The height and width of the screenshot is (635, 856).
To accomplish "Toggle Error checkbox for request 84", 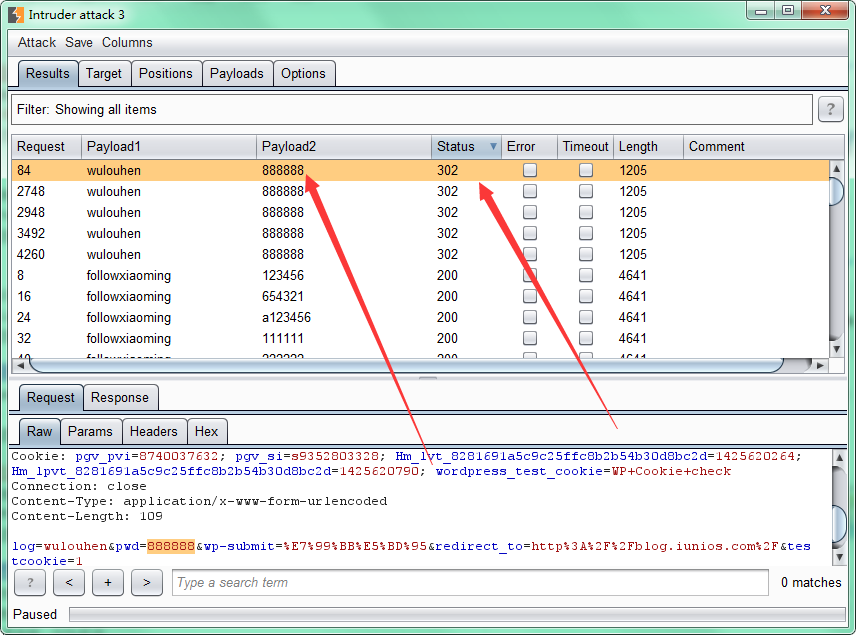I will pyautogui.click(x=530, y=170).
